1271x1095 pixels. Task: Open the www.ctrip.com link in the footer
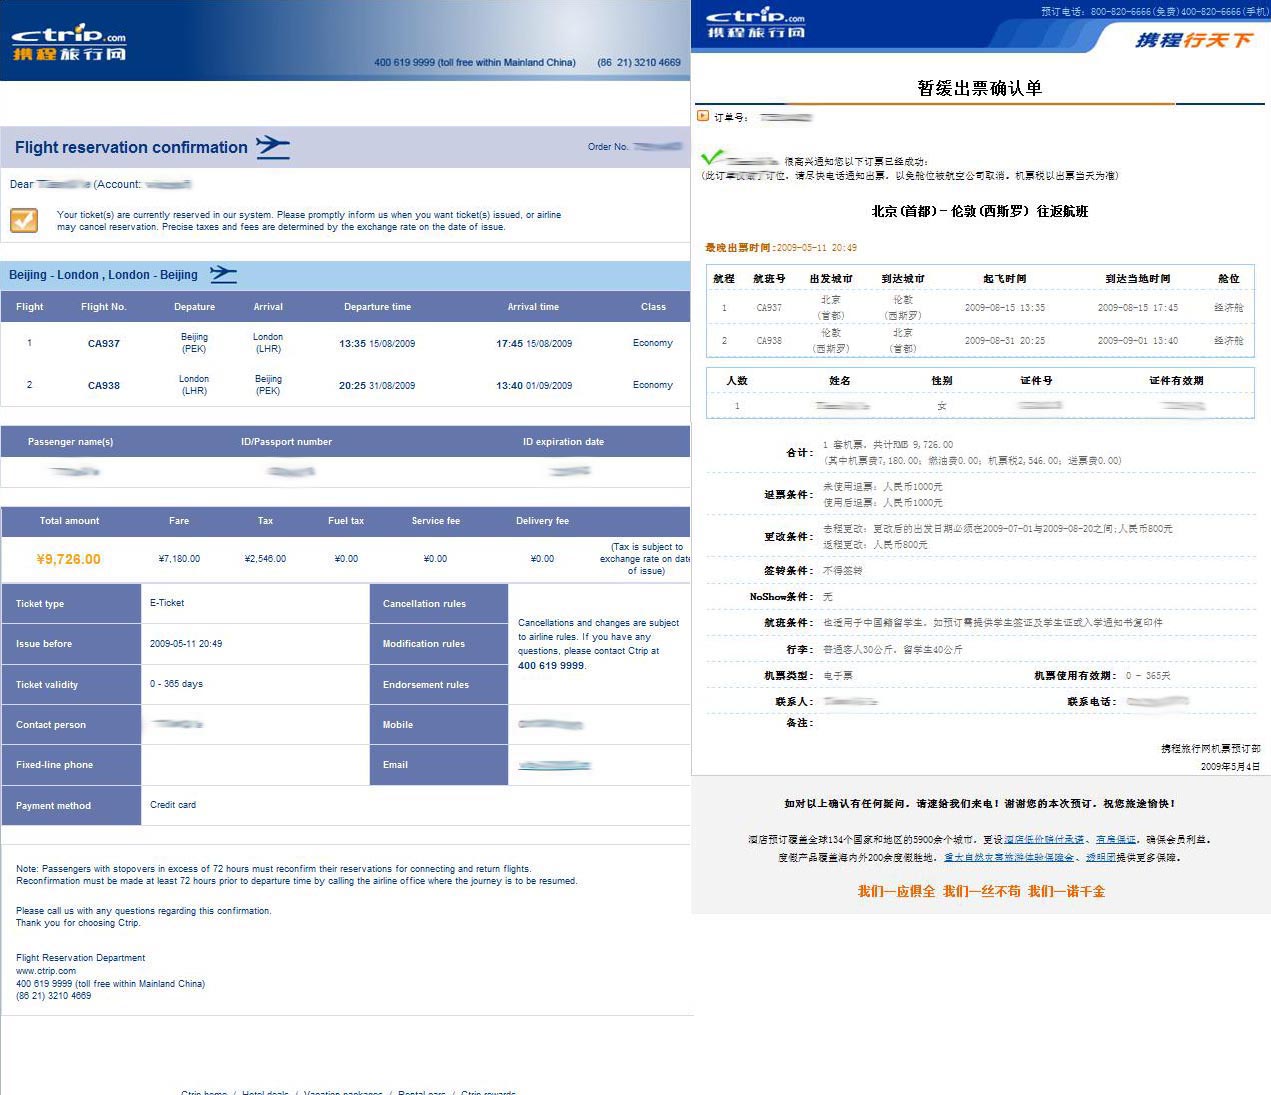[x=46, y=971]
